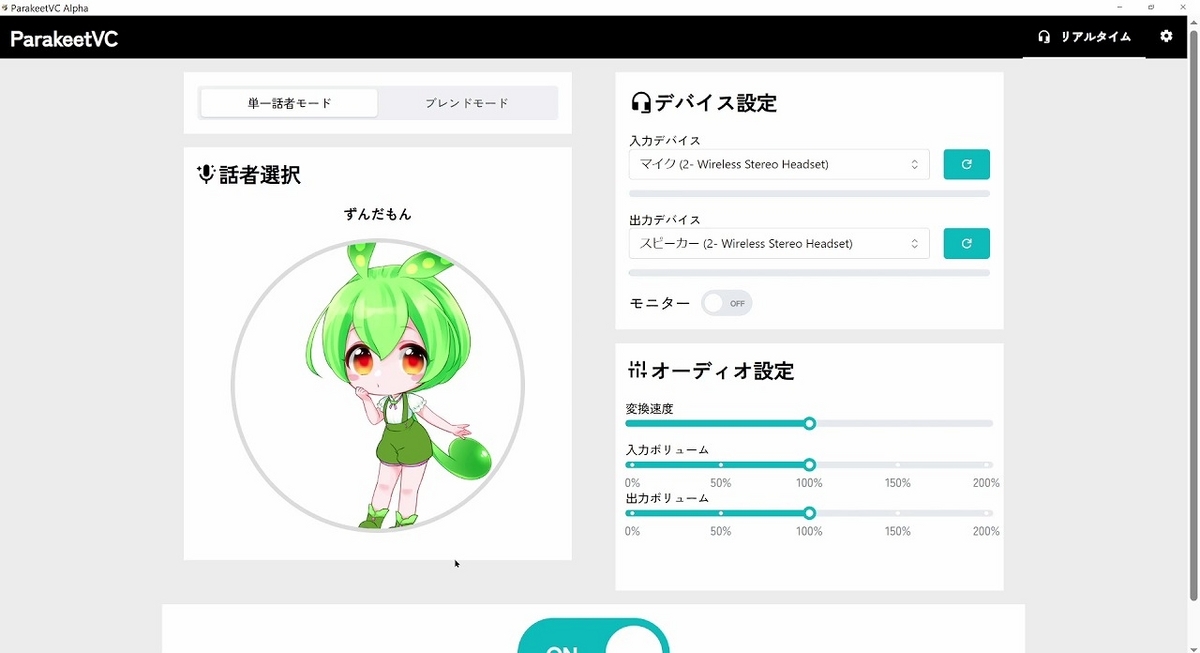Close the ParakeetVC Alpha window
The height and width of the screenshot is (653, 1200).
click(1184, 7)
